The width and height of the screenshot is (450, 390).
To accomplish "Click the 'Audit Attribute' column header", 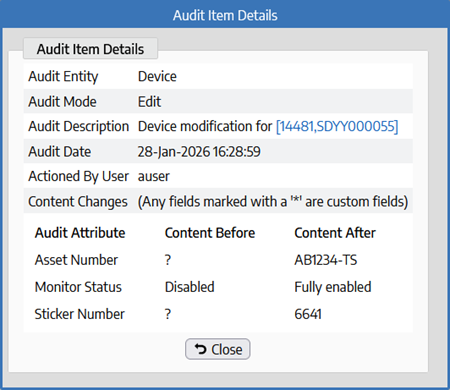I will pos(80,233).
